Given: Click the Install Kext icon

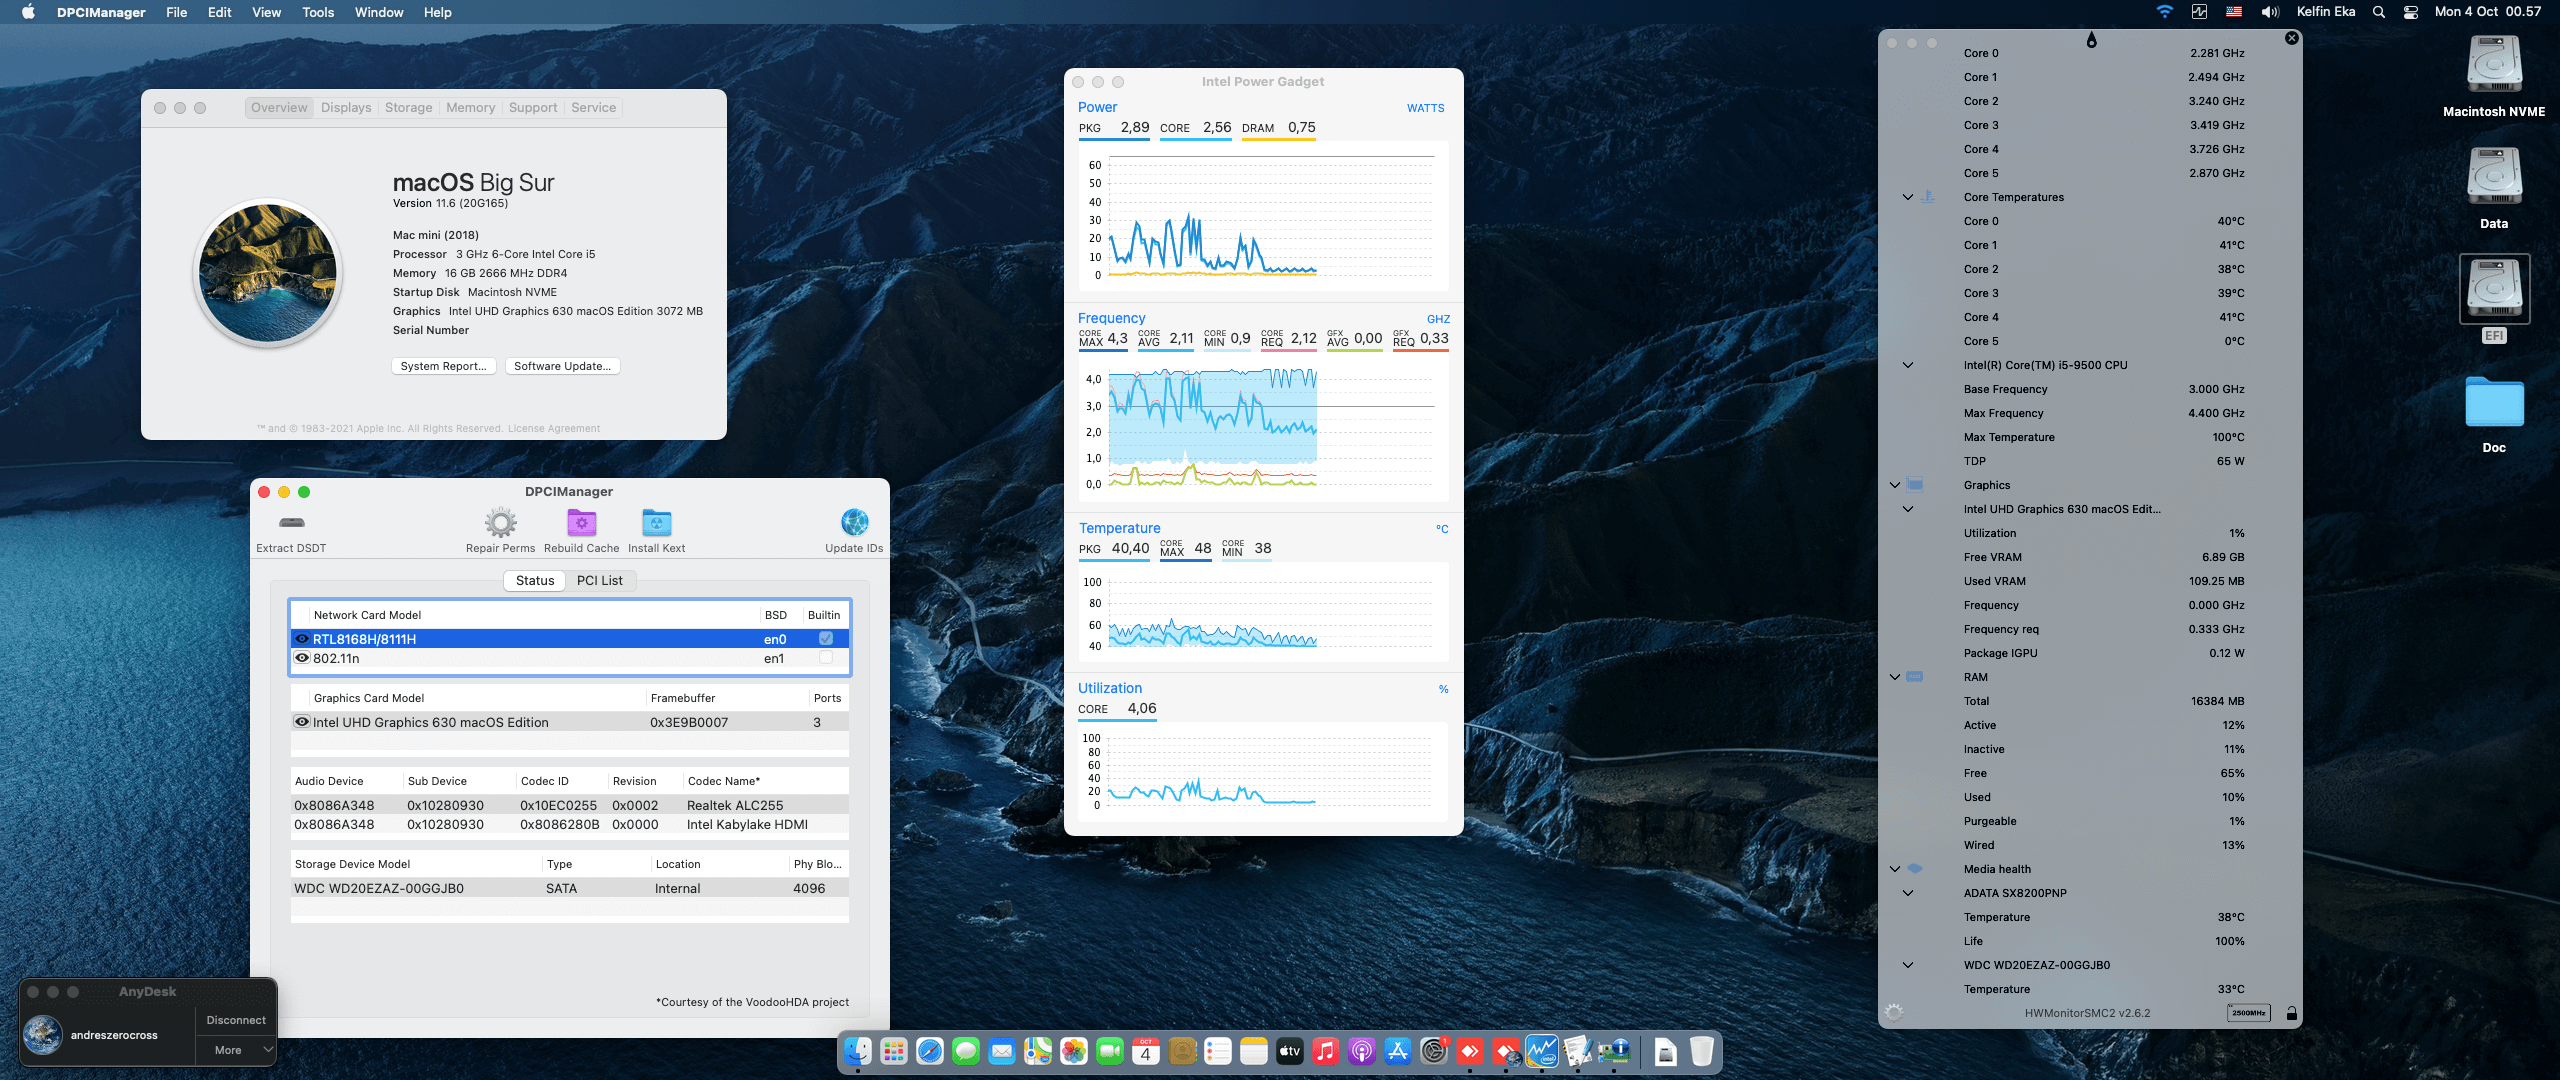Looking at the screenshot, I should 656,522.
